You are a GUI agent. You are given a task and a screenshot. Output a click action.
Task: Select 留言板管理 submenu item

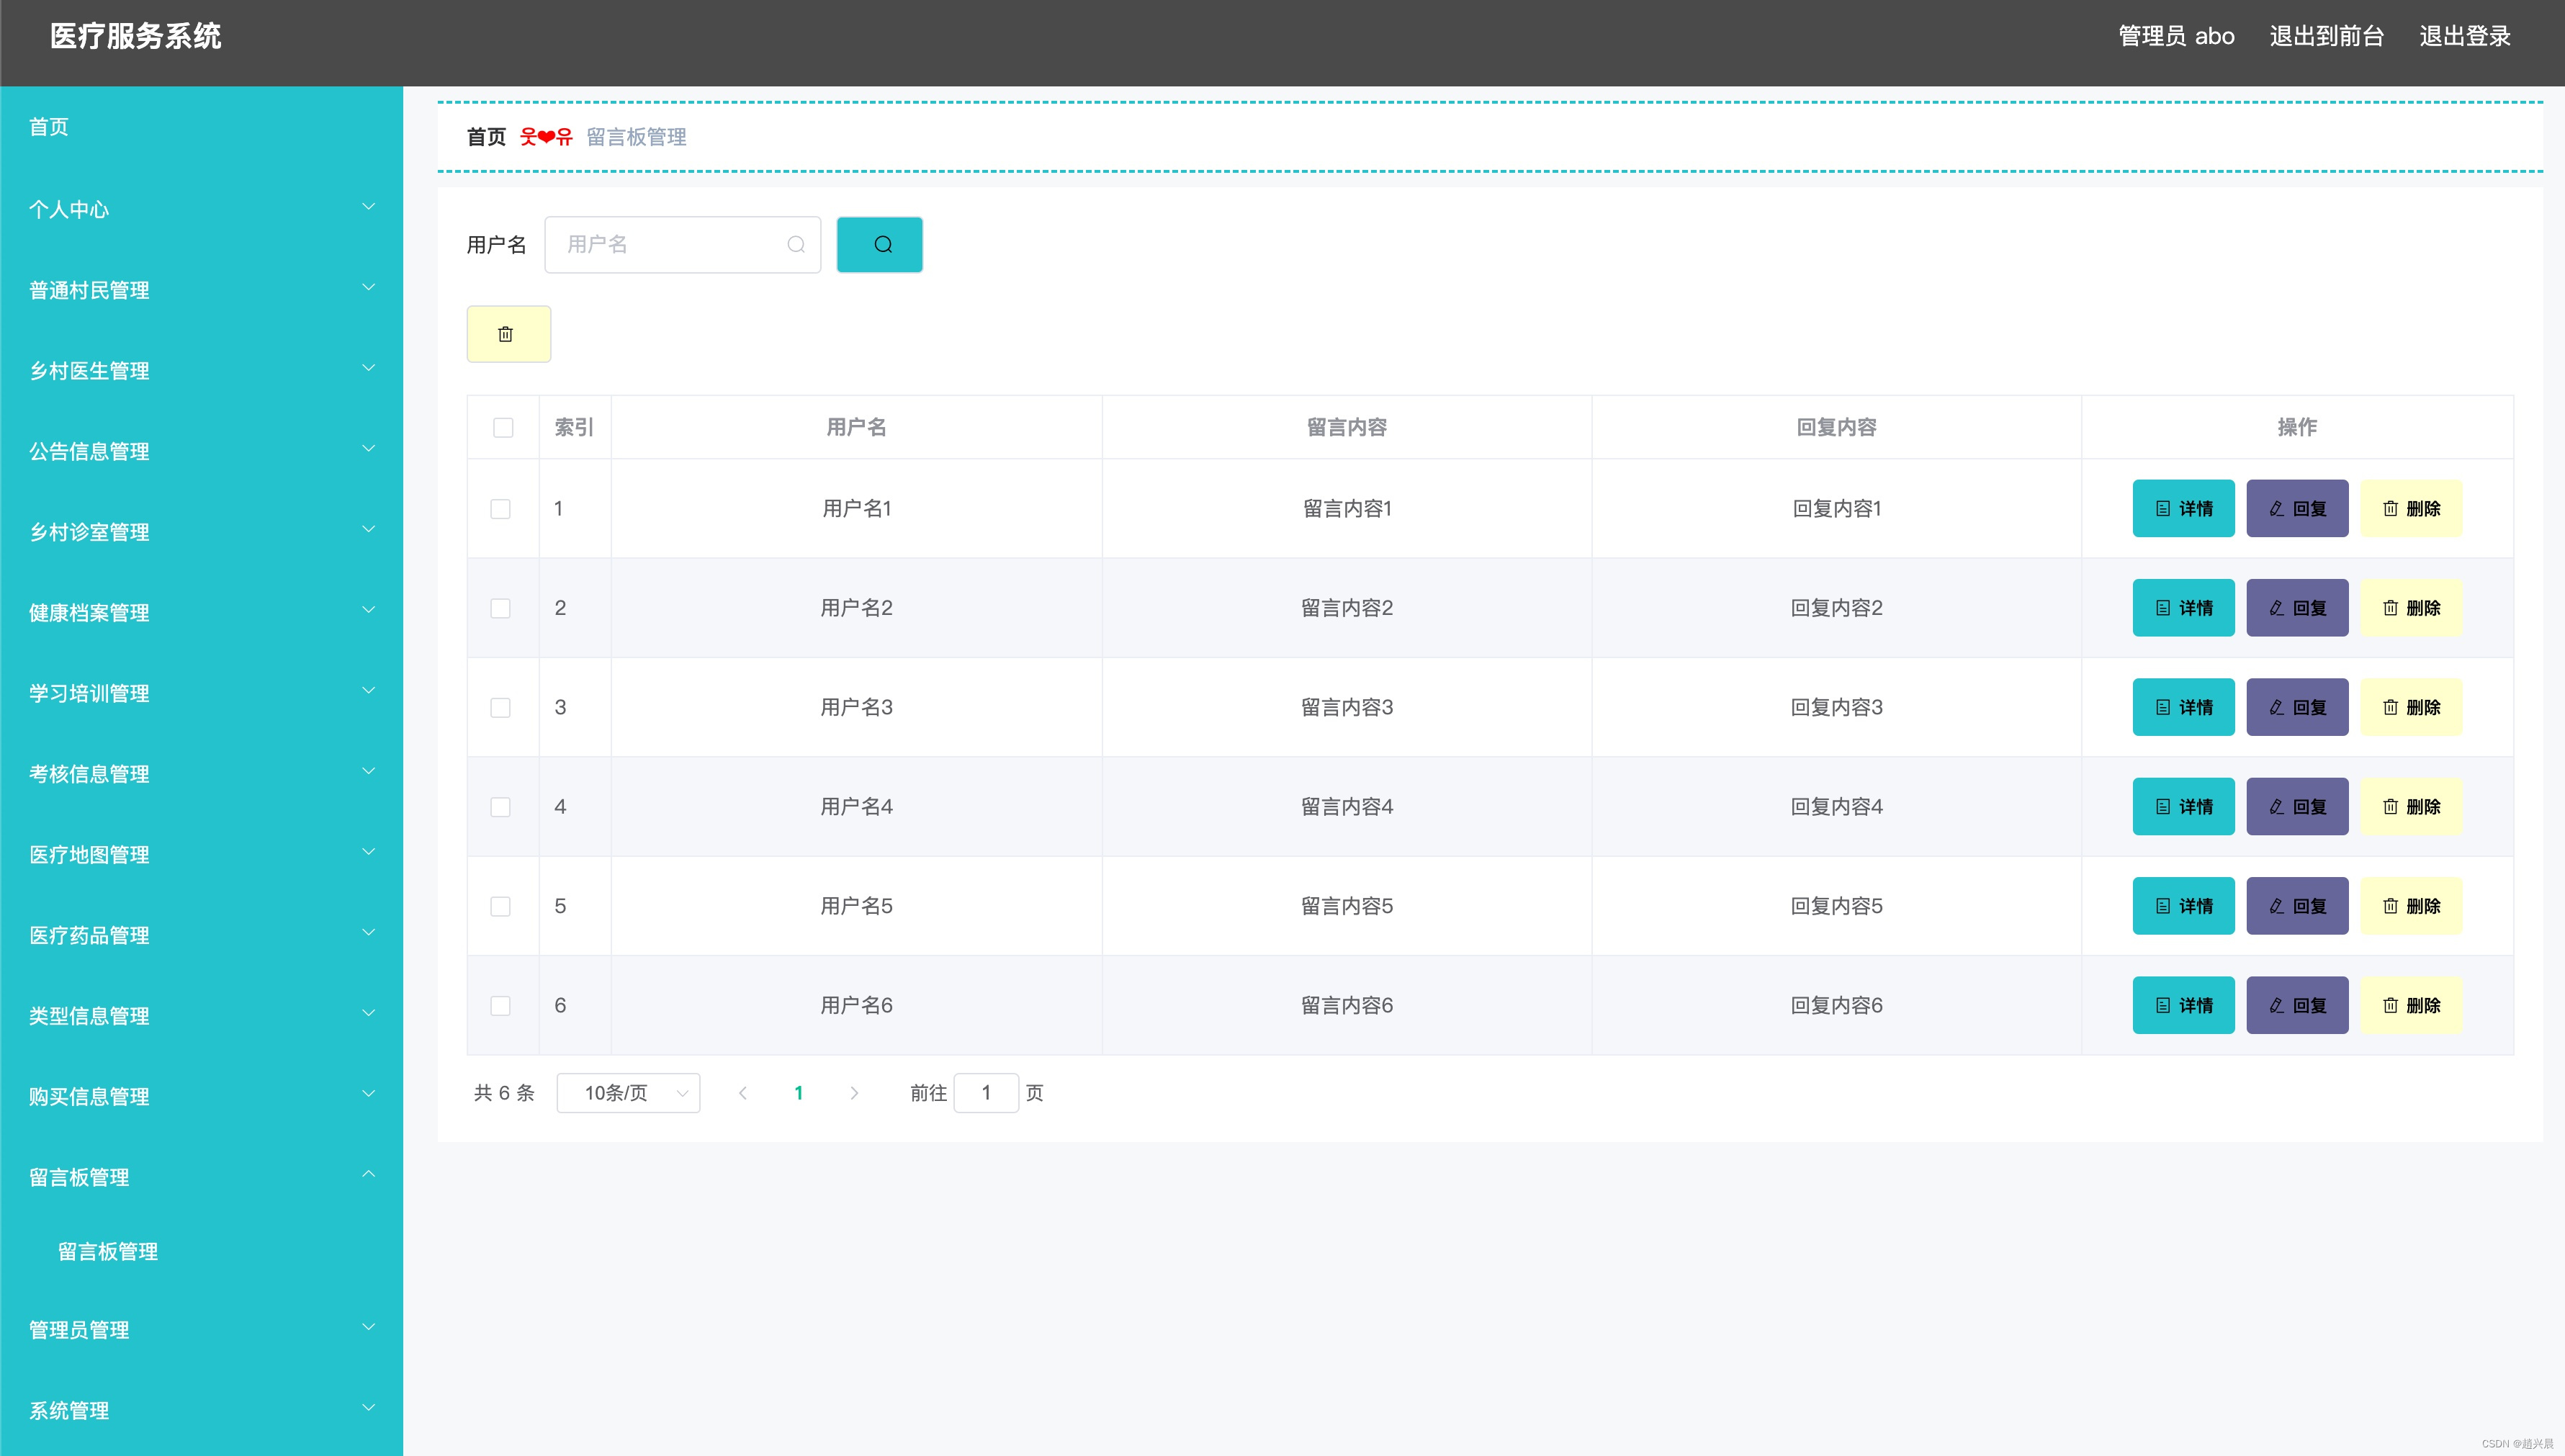tap(201, 1252)
